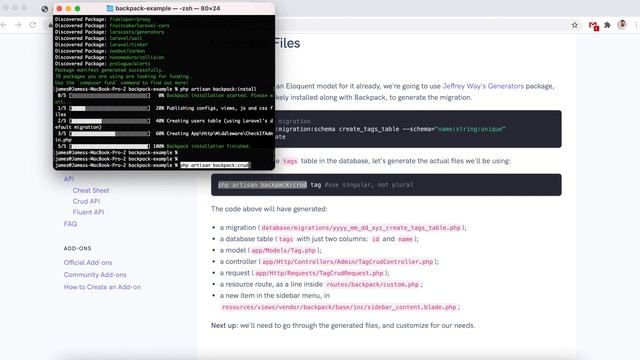Reload the page in the browser
640x360 pixels.
click(33, 25)
